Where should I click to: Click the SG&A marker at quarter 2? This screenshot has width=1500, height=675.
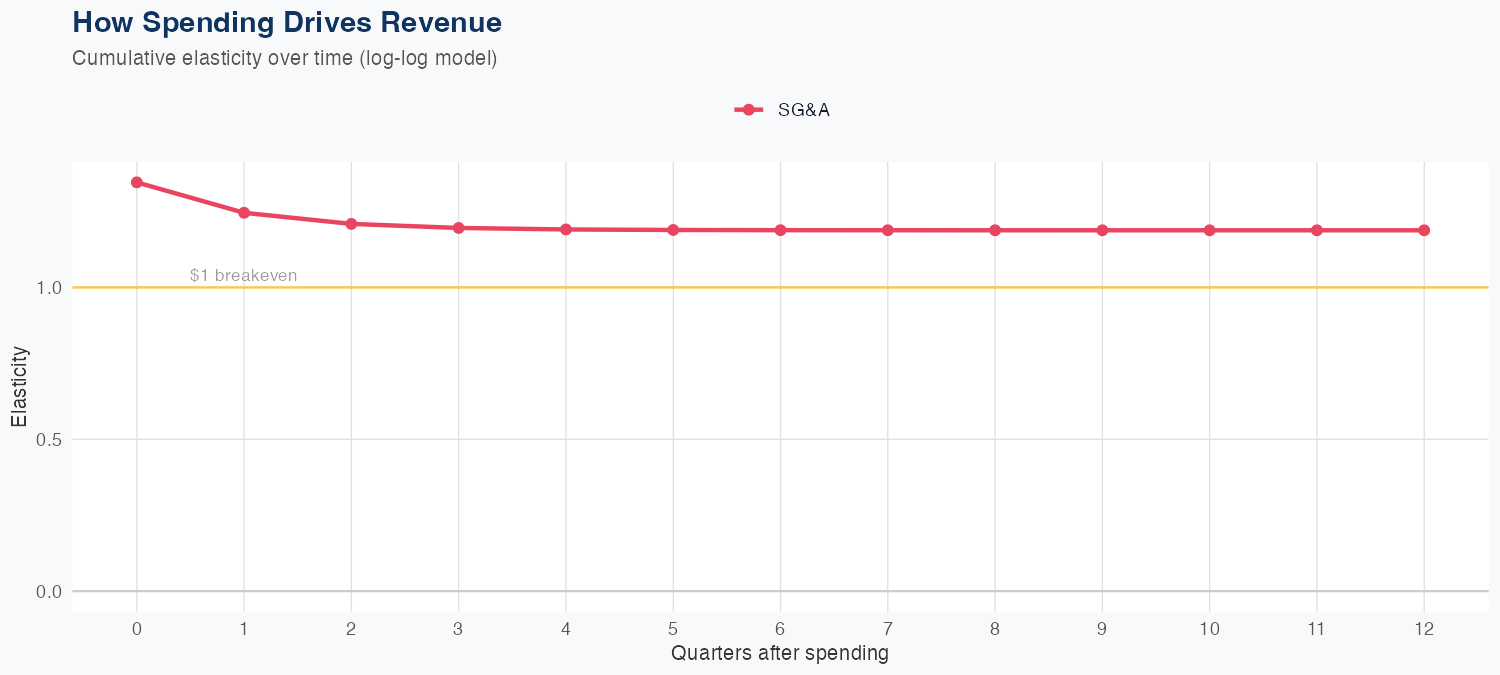pyautogui.click(x=351, y=224)
